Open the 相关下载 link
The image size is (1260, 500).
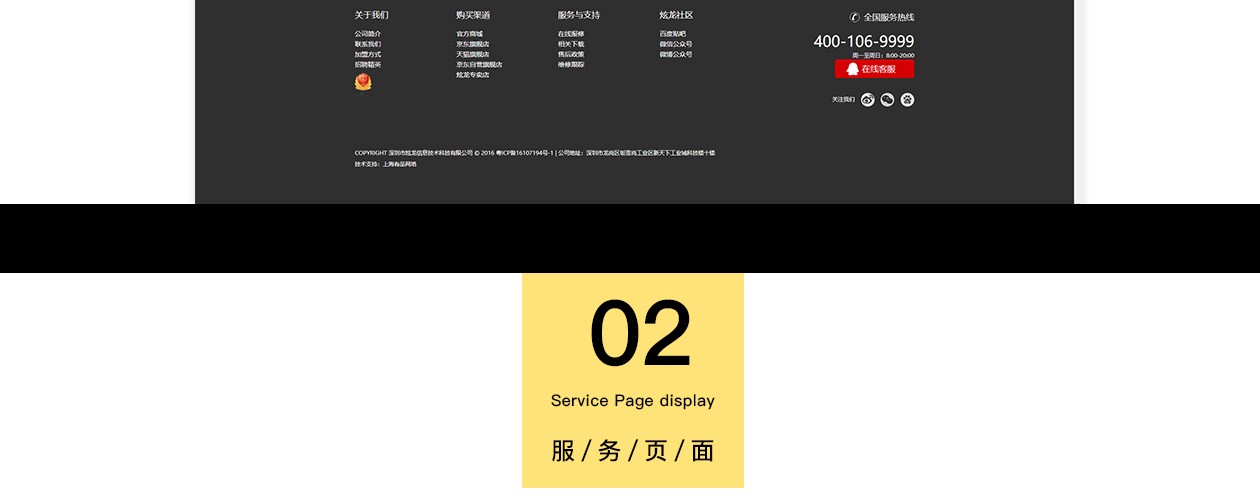click(570, 44)
